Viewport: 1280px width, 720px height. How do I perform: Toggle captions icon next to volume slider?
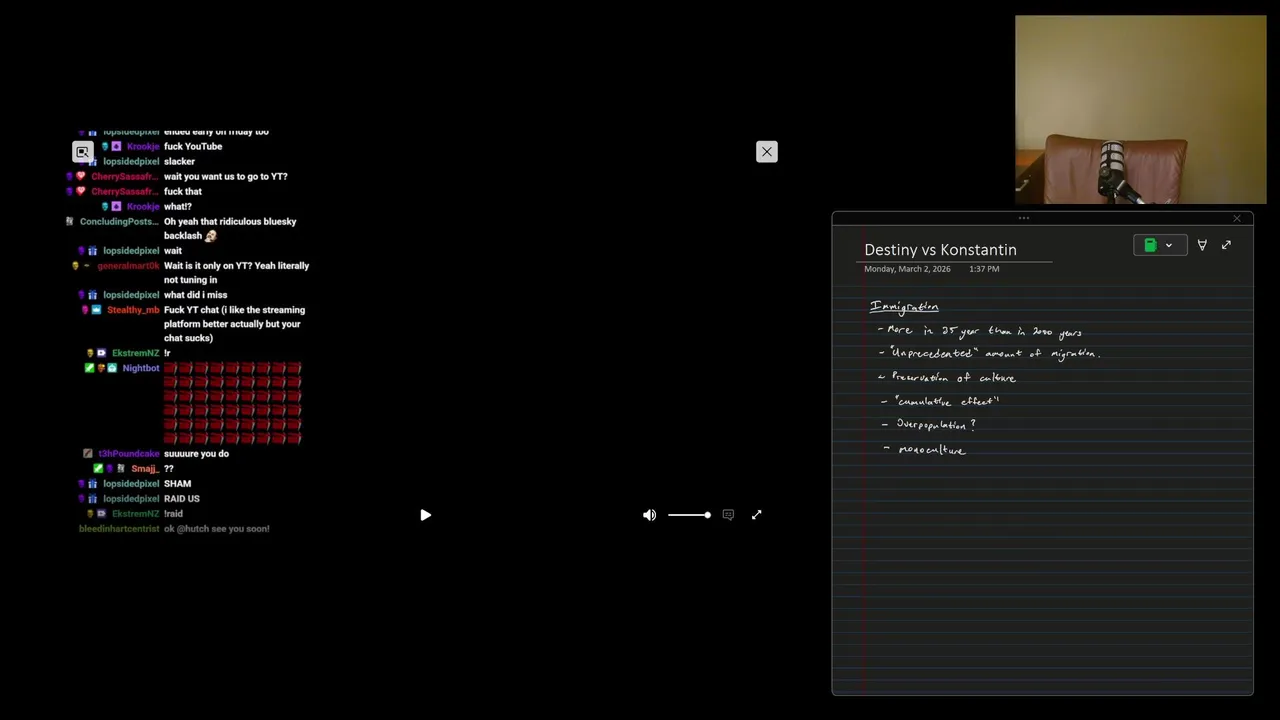click(728, 515)
